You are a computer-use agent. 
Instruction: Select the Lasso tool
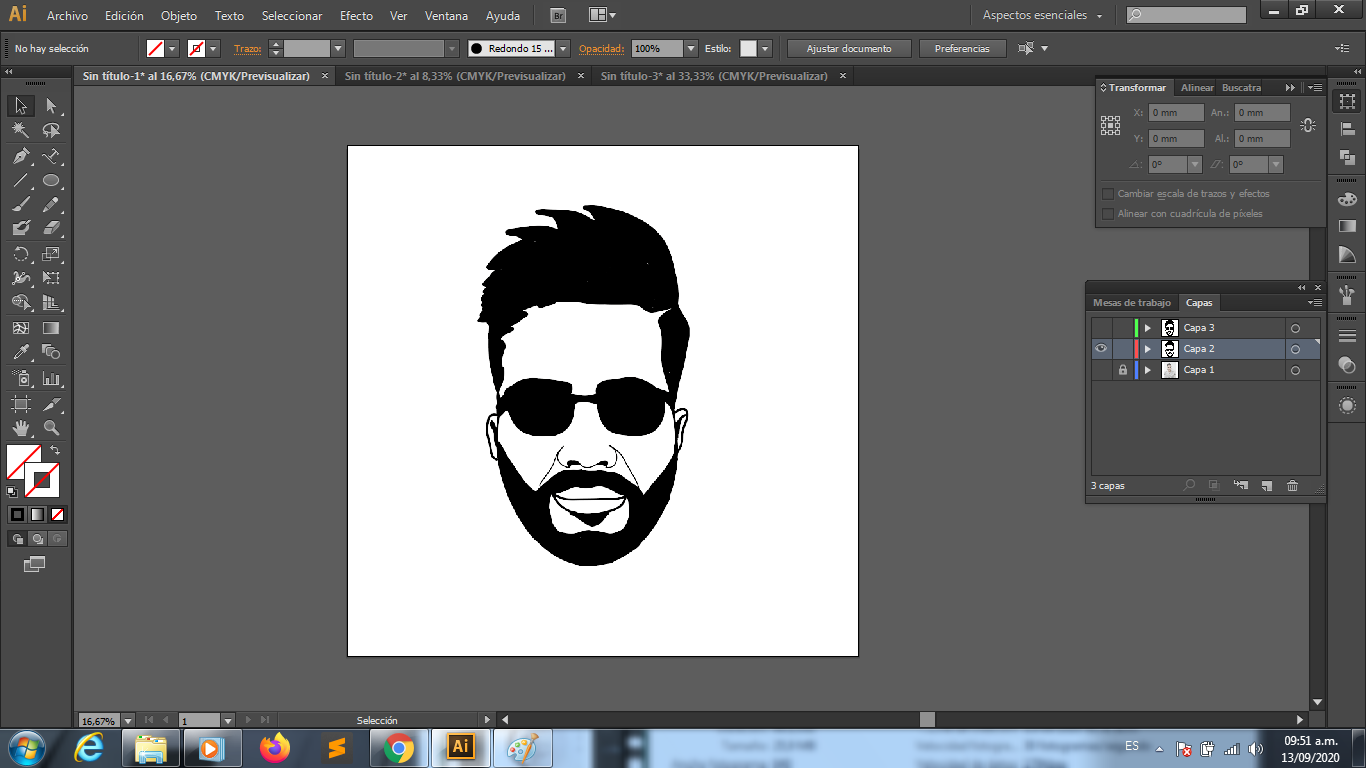(51, 130)
